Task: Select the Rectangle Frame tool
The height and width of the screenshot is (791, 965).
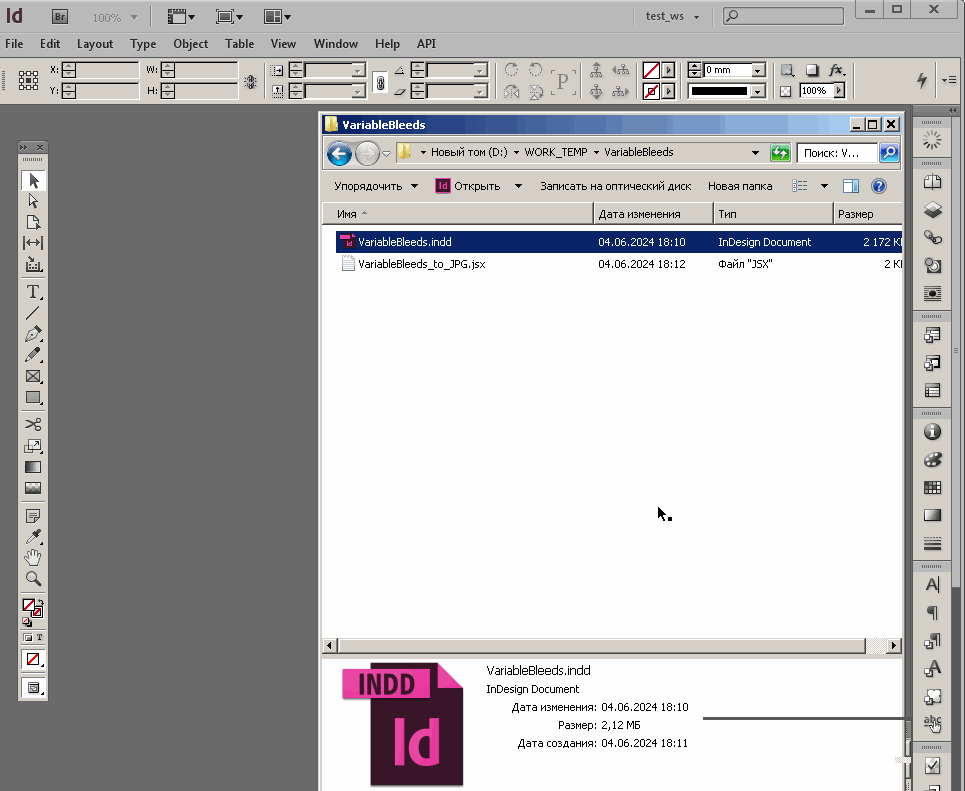Action: point(33,376)
